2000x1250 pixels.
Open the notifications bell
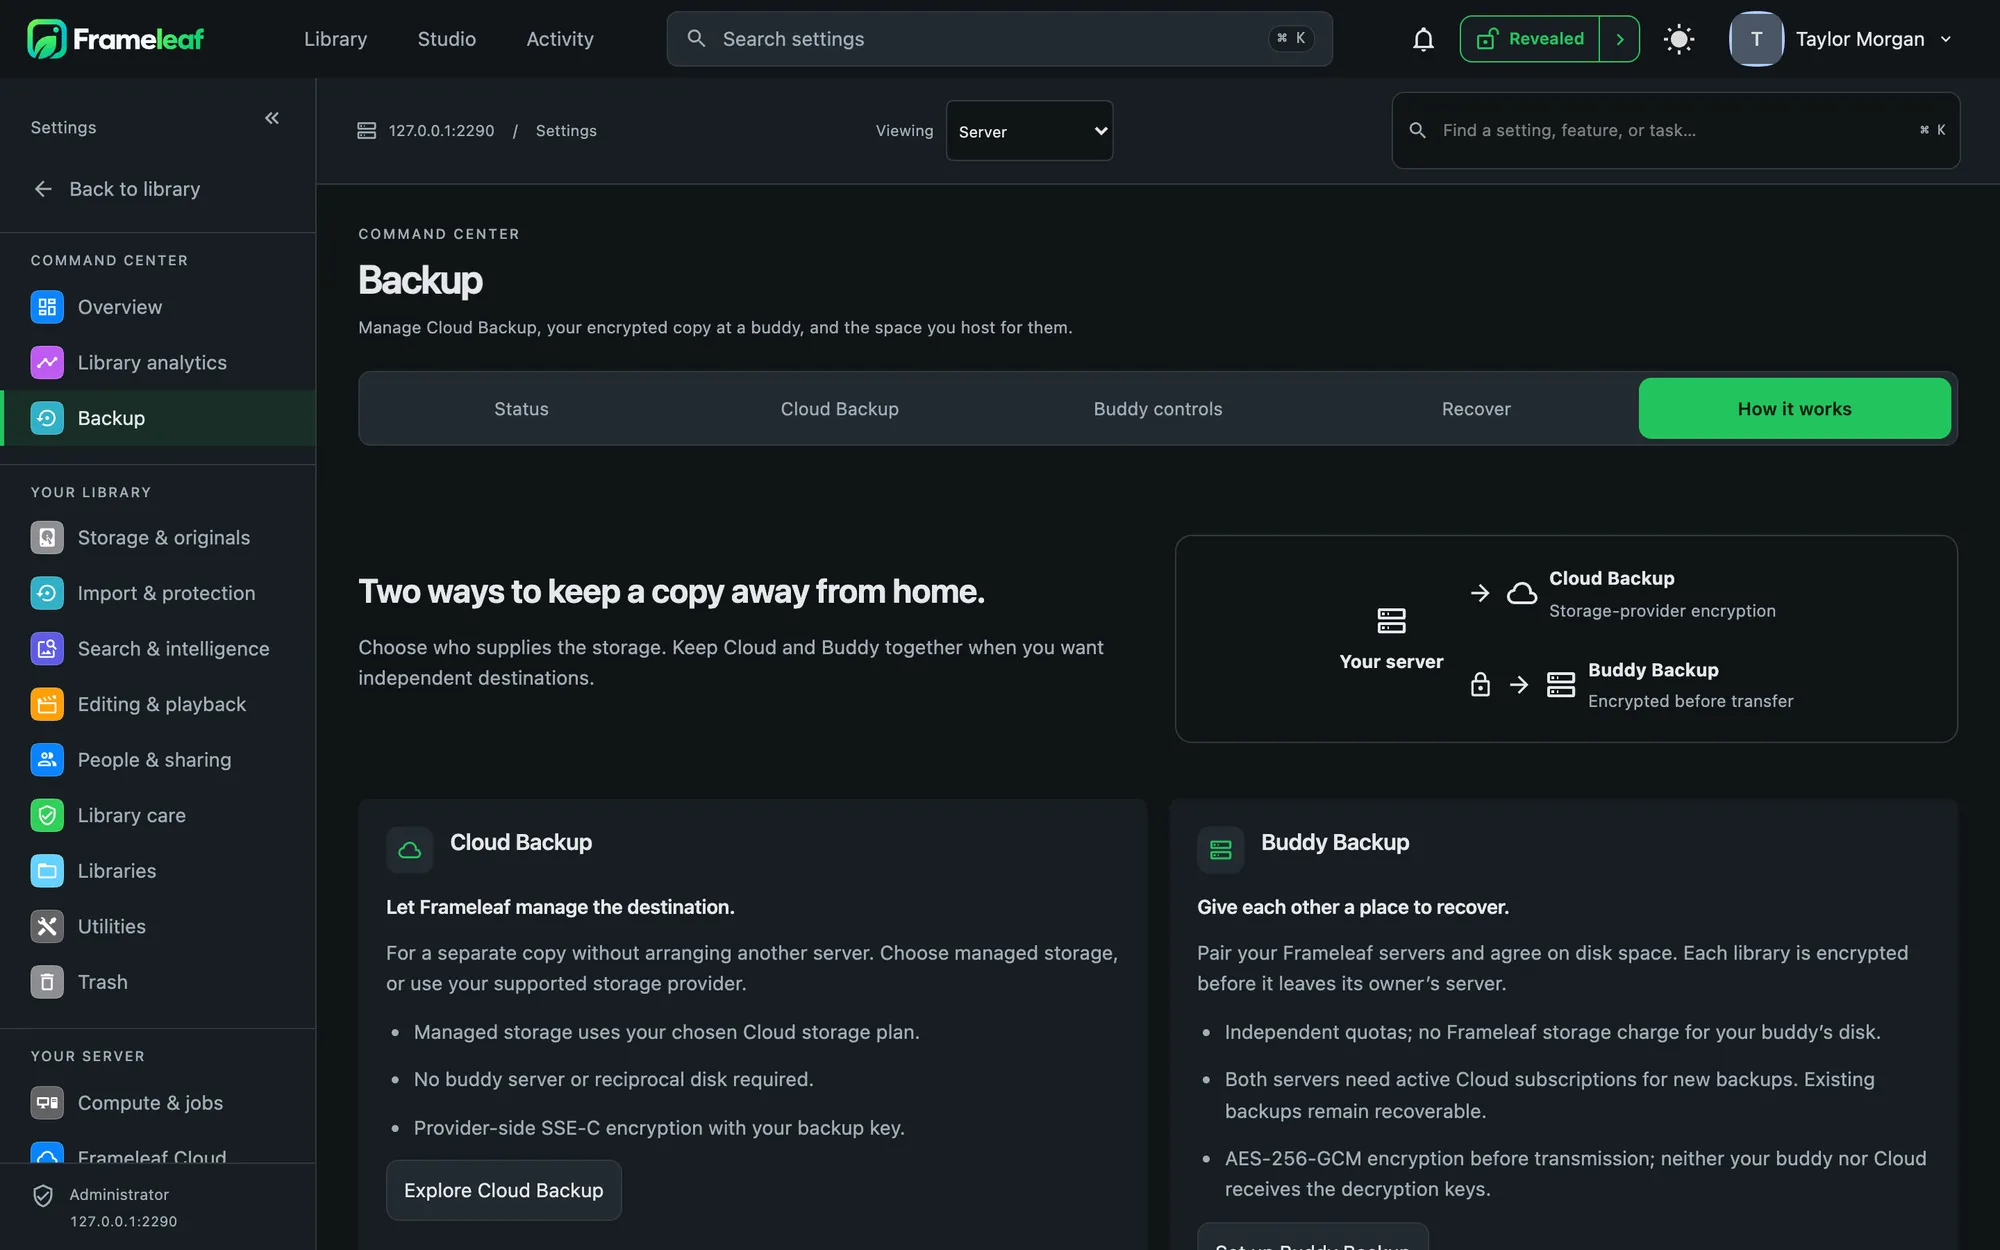click(x=1423, y=39)
